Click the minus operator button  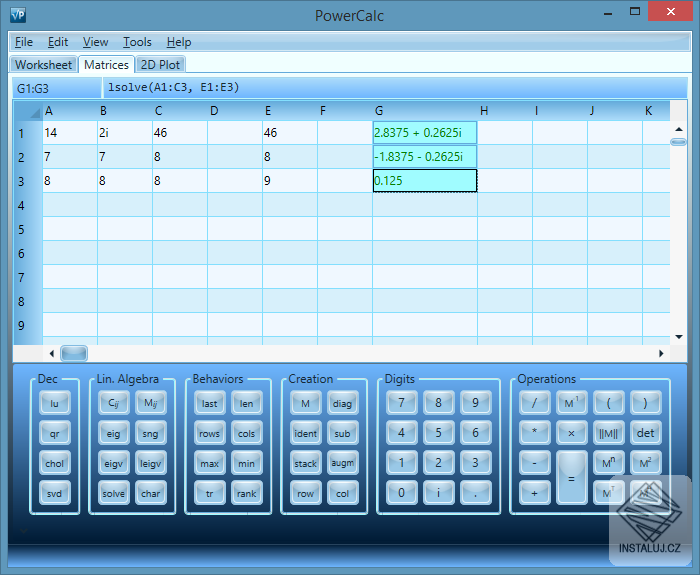(x=534, y=462)
